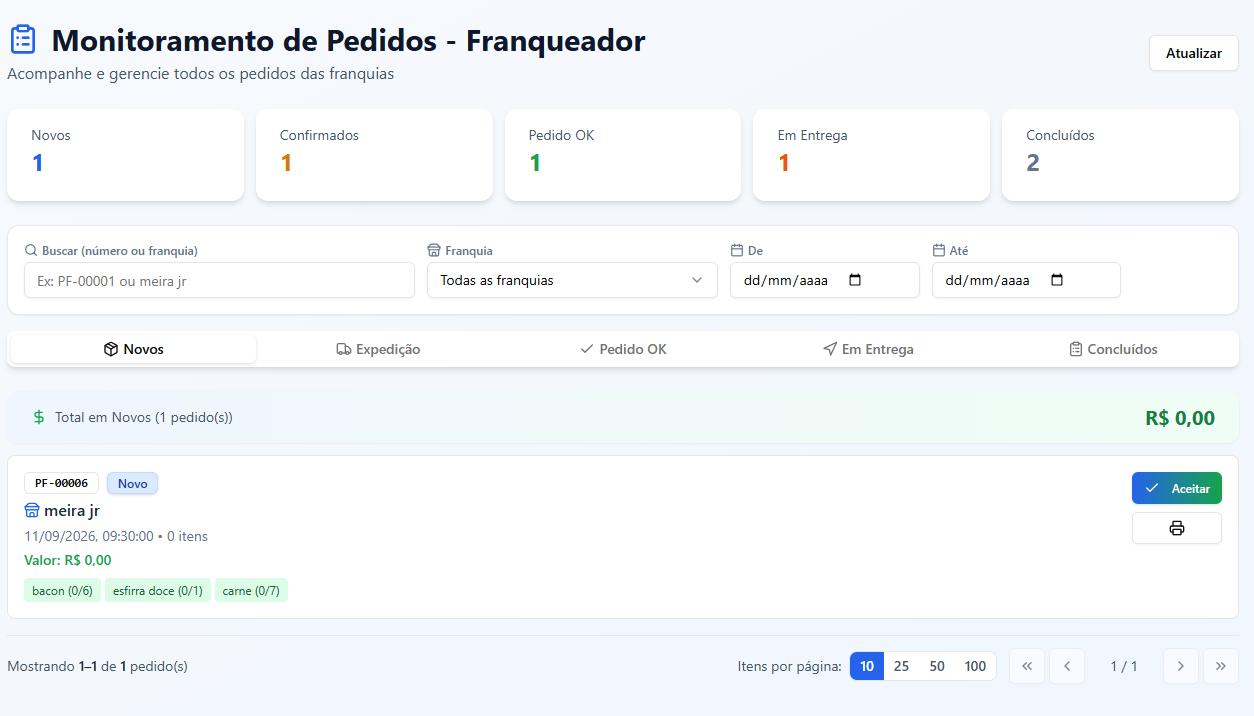Click the clipboard icon beside the page title
This screenshot has width=1254, height=716.
tap(23, 40)
